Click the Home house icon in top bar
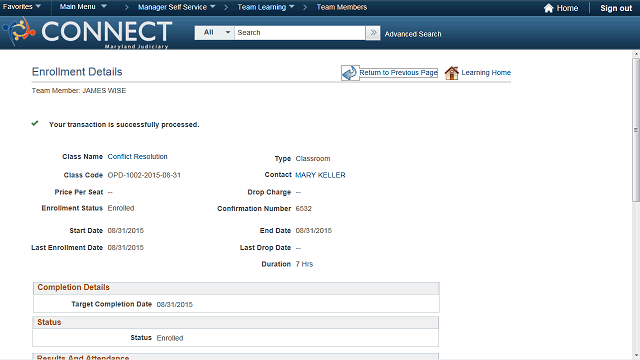The height and width of the screenshot is (360, 640). click(x=549, y=8)
